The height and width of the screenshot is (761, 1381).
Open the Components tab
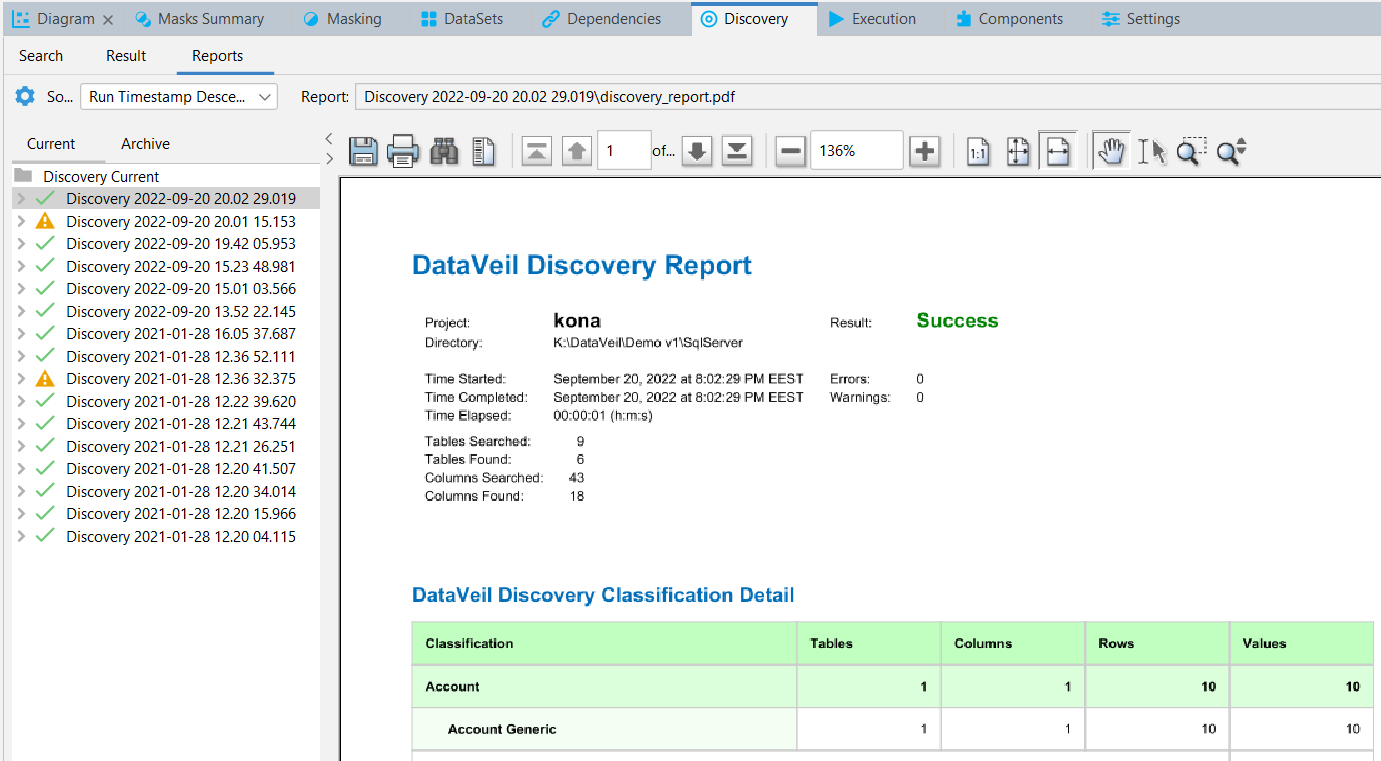pos(1009,19)
